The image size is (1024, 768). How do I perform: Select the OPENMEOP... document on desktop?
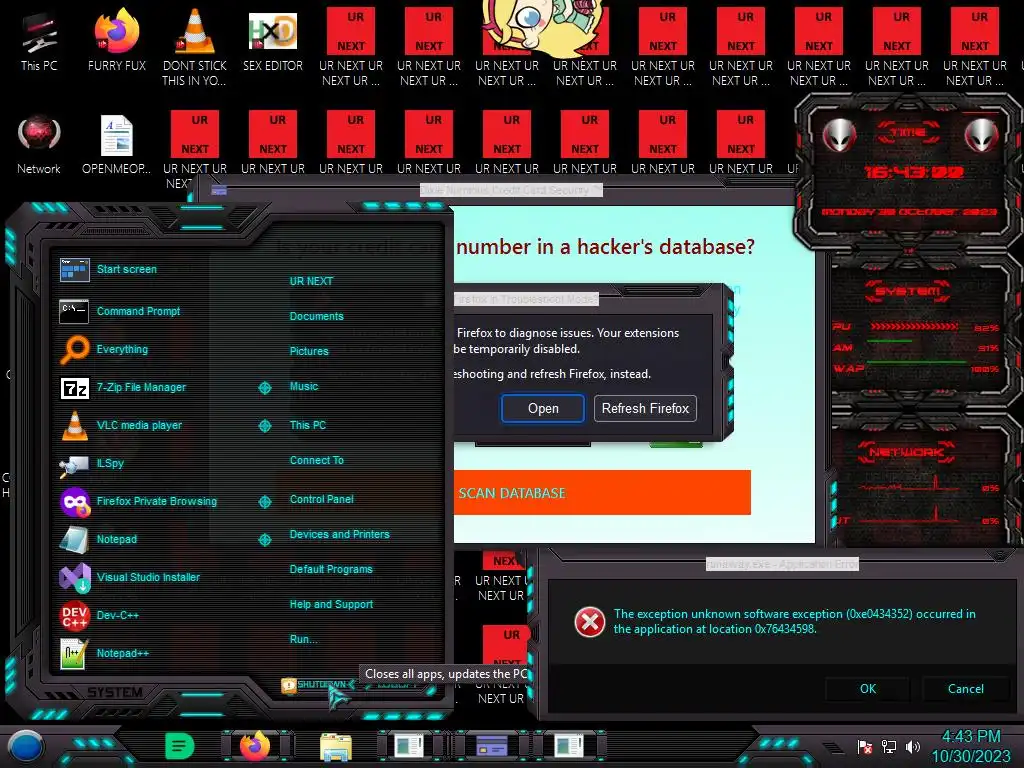pos(117,145)
